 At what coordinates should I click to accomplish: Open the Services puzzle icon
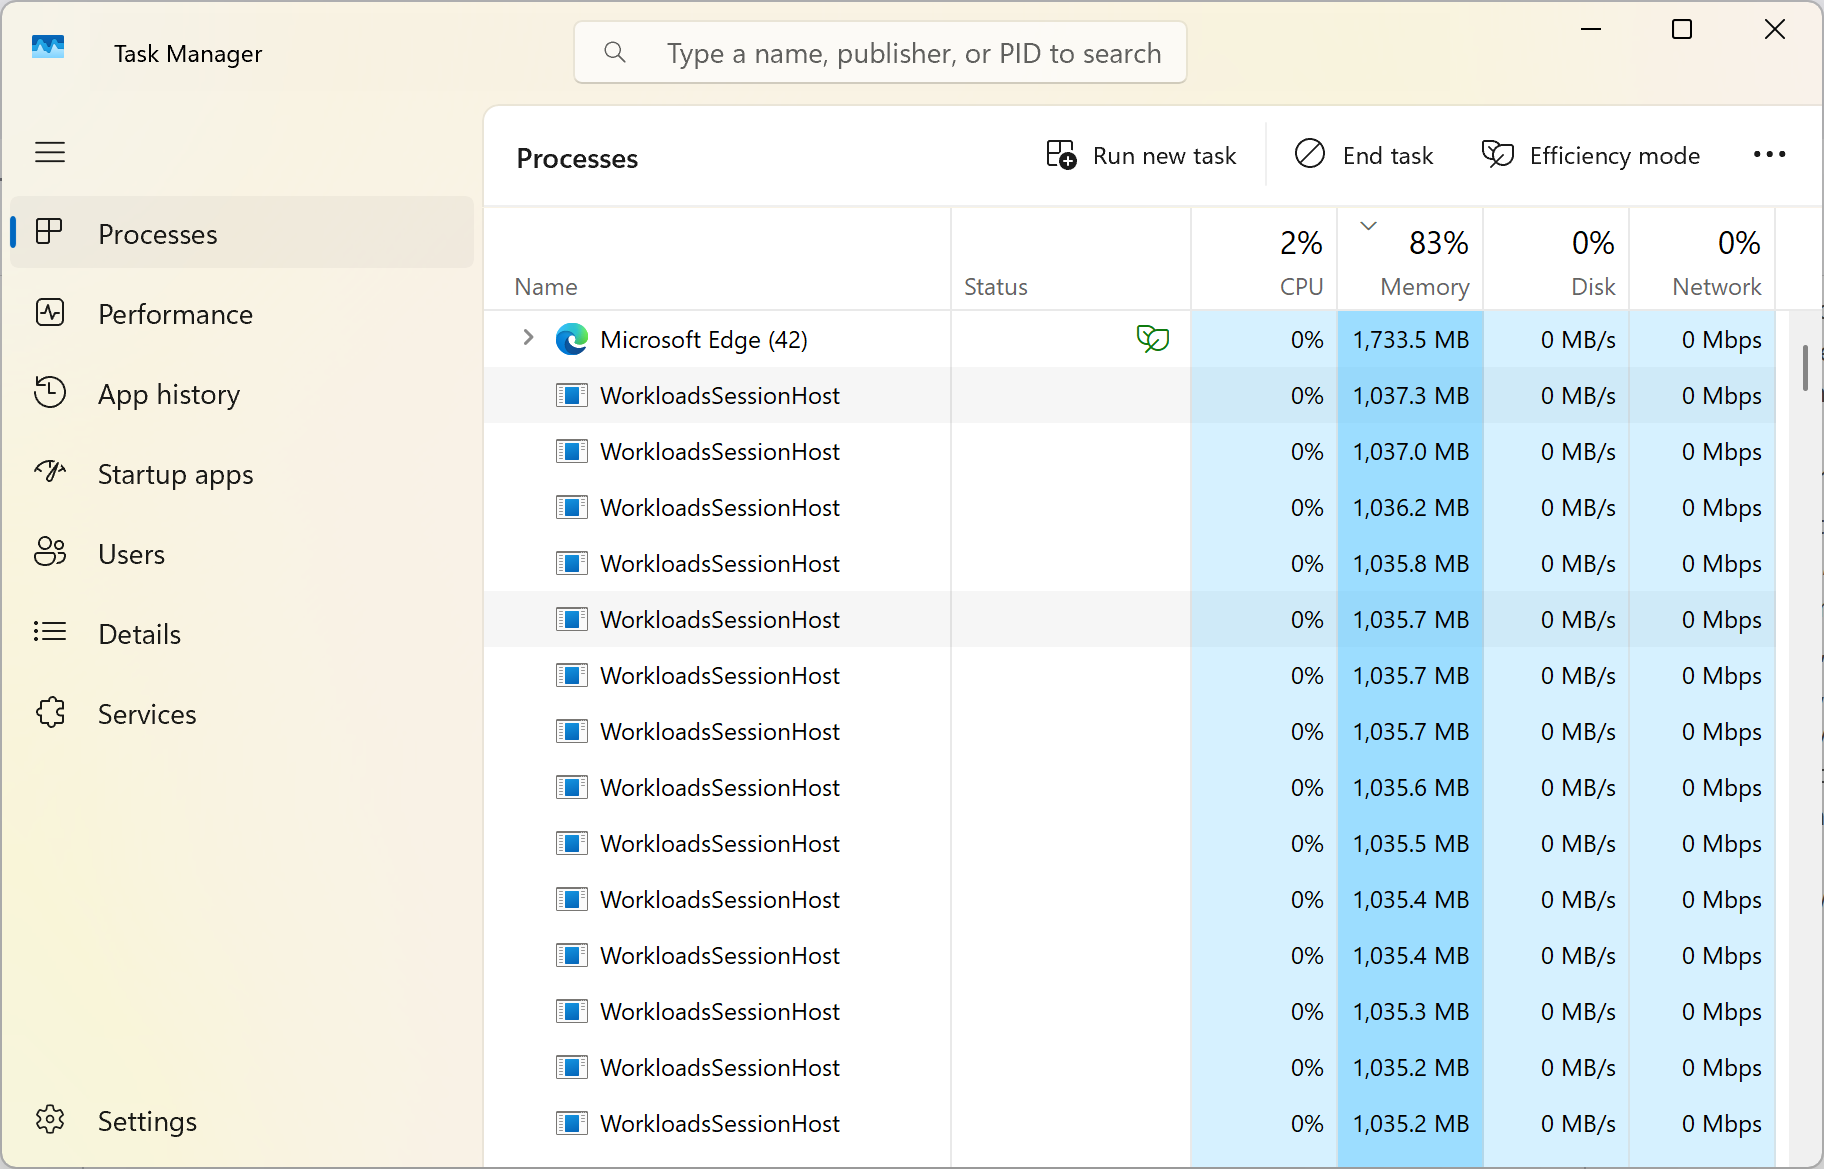pos(50,713)
